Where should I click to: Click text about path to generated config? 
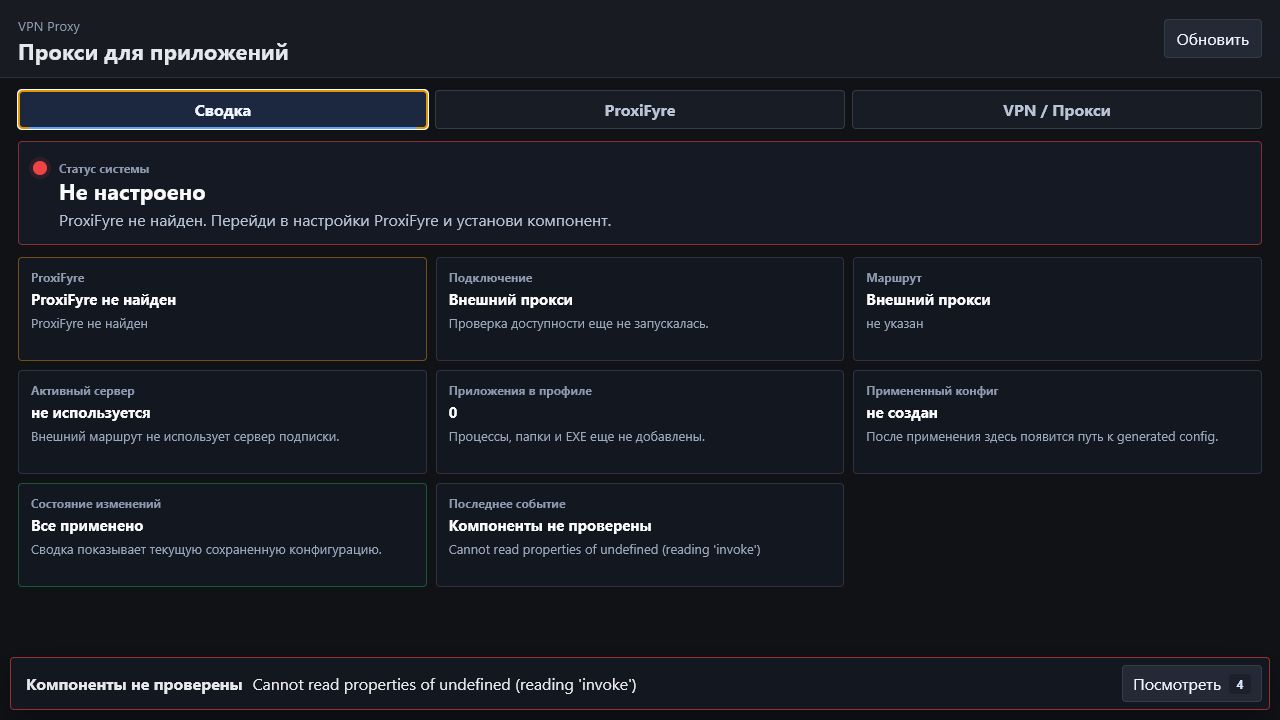(1042, 436)
